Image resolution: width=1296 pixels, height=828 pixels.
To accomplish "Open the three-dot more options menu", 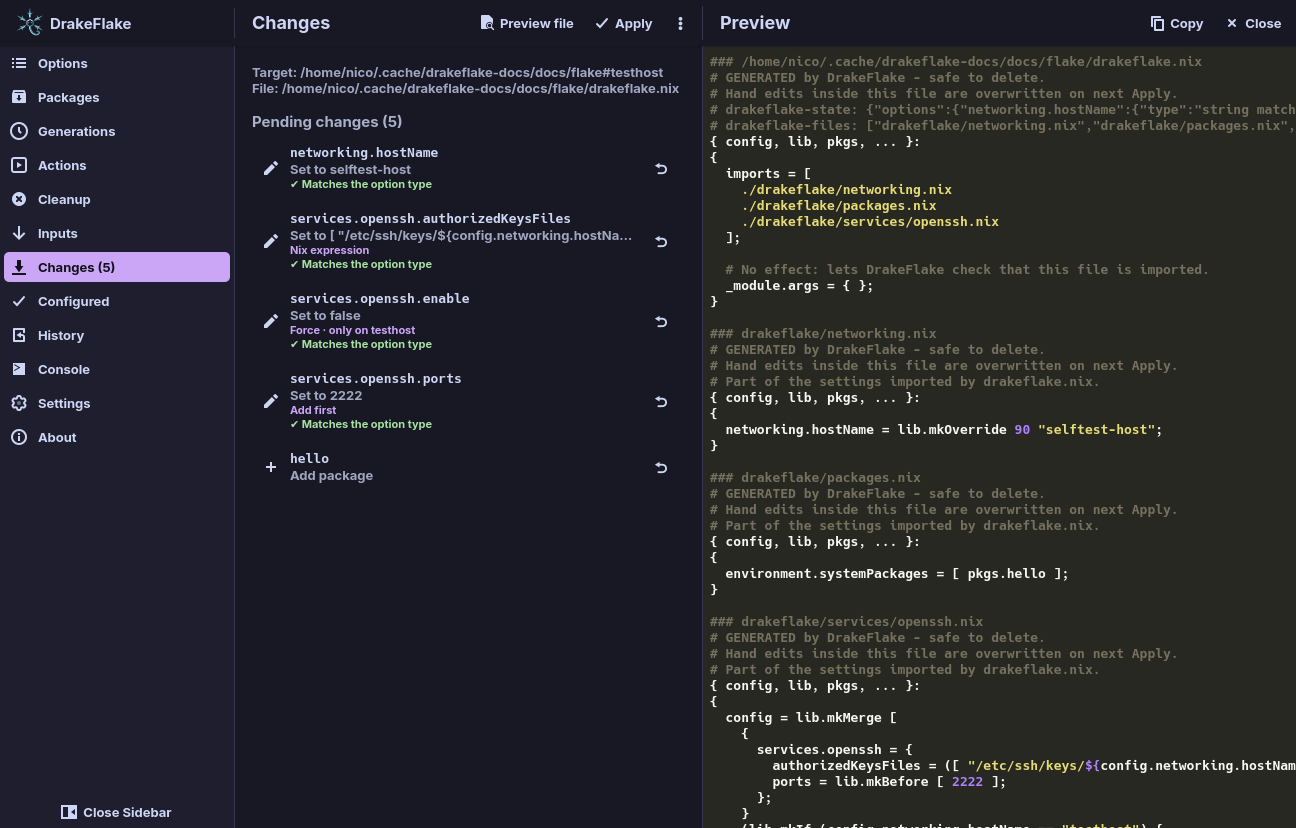I will [681, 23].
